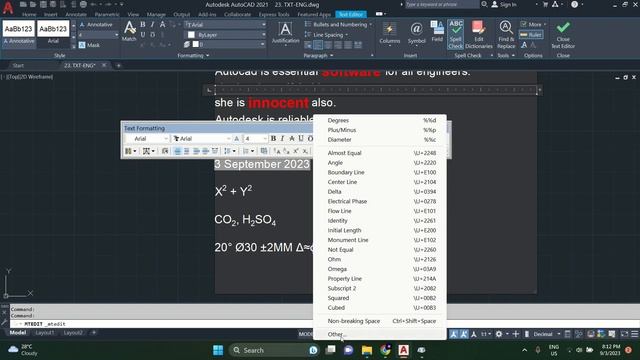The height and width of the screenshot is (360, 640).
Task: Click Close Text Editor
Action: click(563, 34)
